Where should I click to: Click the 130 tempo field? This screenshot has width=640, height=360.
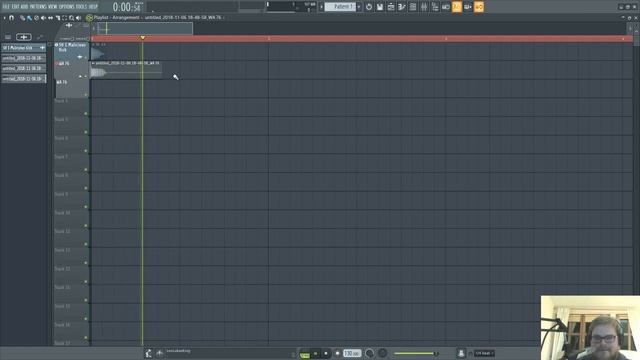(x=352, y=353)
